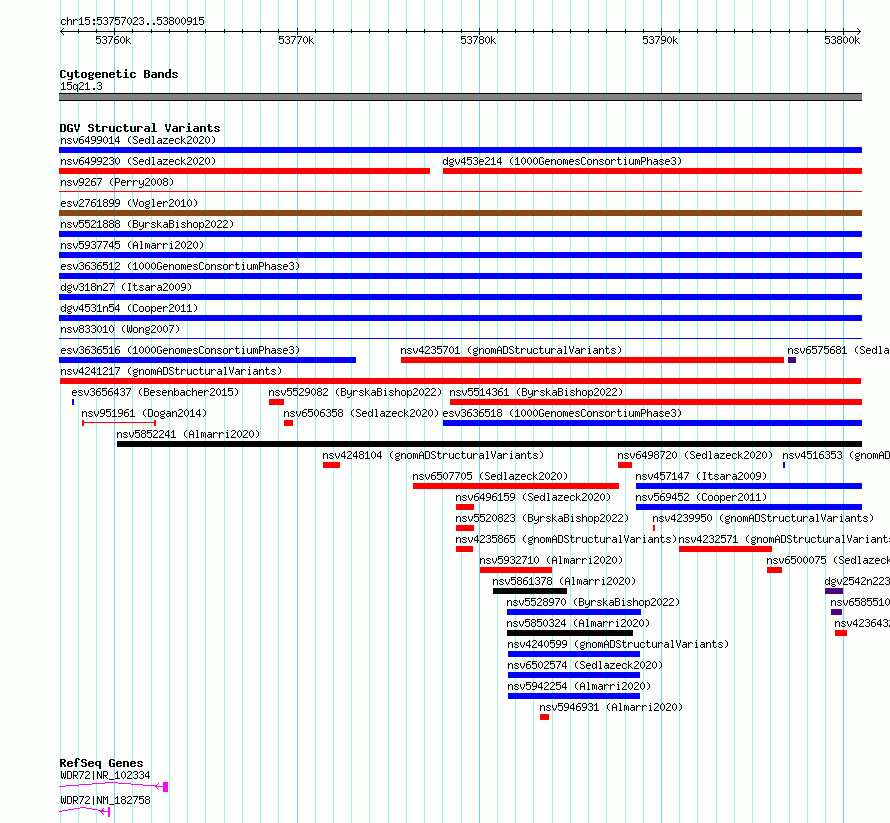This screenshot has width=890, height=823.
Task: Click the nsv6498720 (Sedlazeck2020) label
Action: point(695,455)
